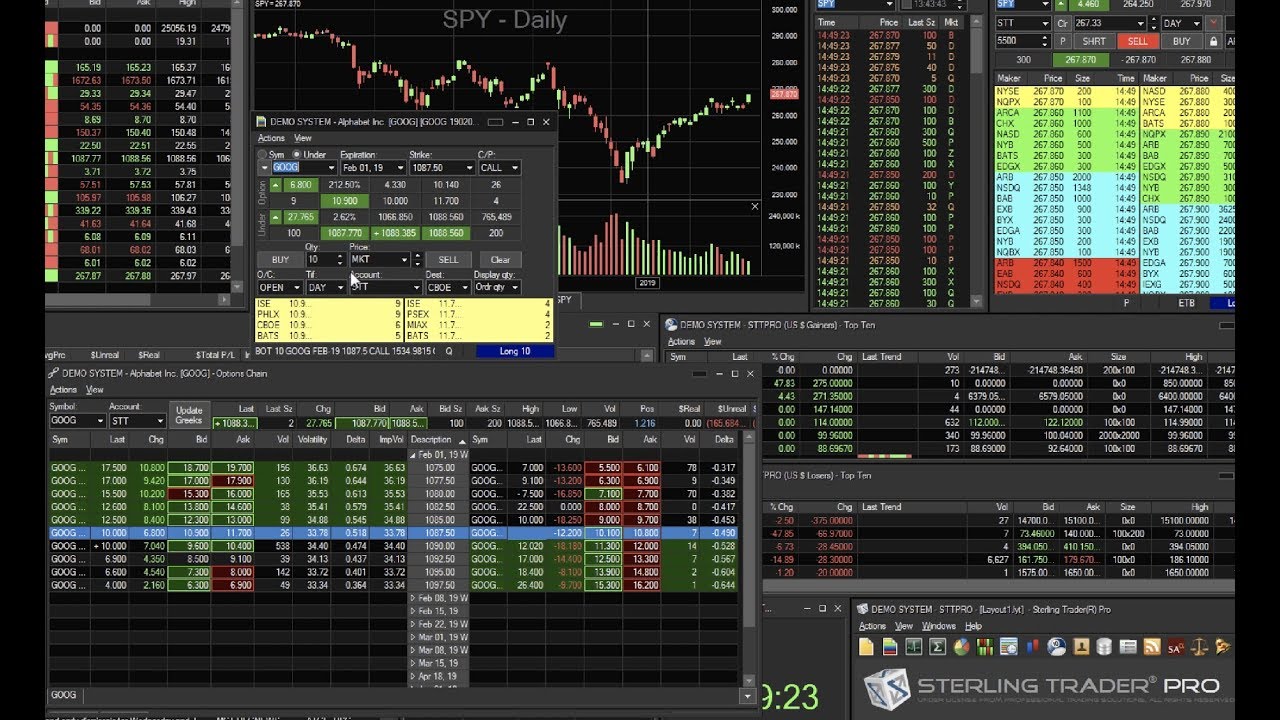Screen dimensions: 1280x720
Task: Open the orange RSS feed icon
Action: pyautogui.click(x=1152, y=647)
